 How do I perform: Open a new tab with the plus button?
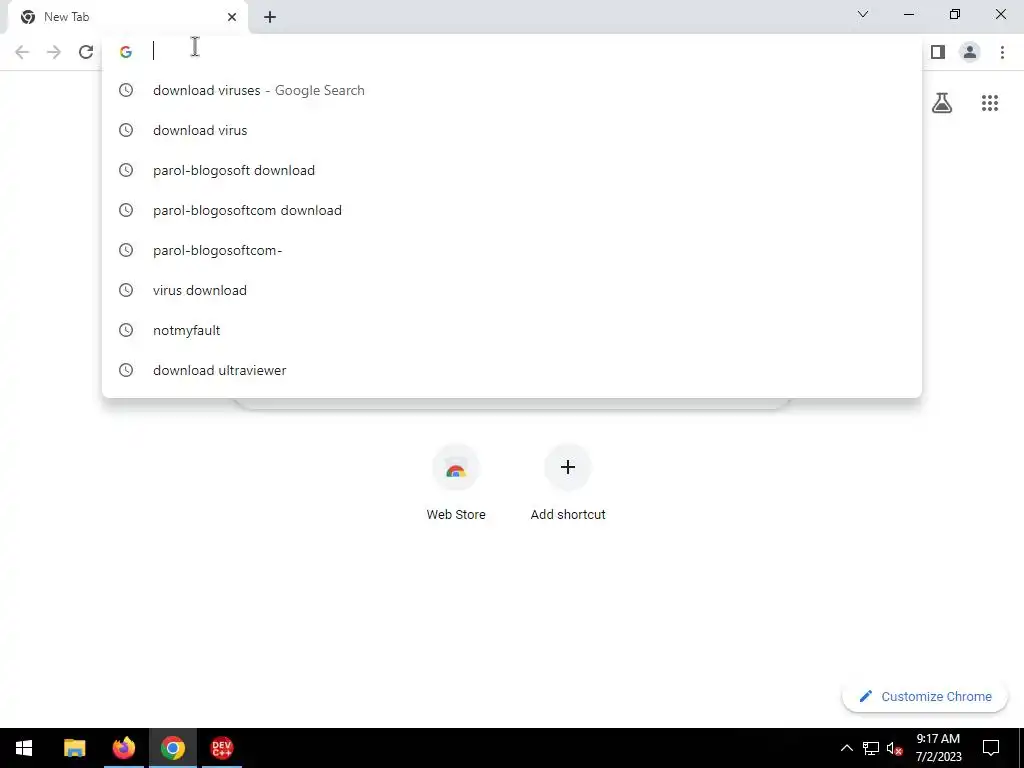tap(270, 17)
